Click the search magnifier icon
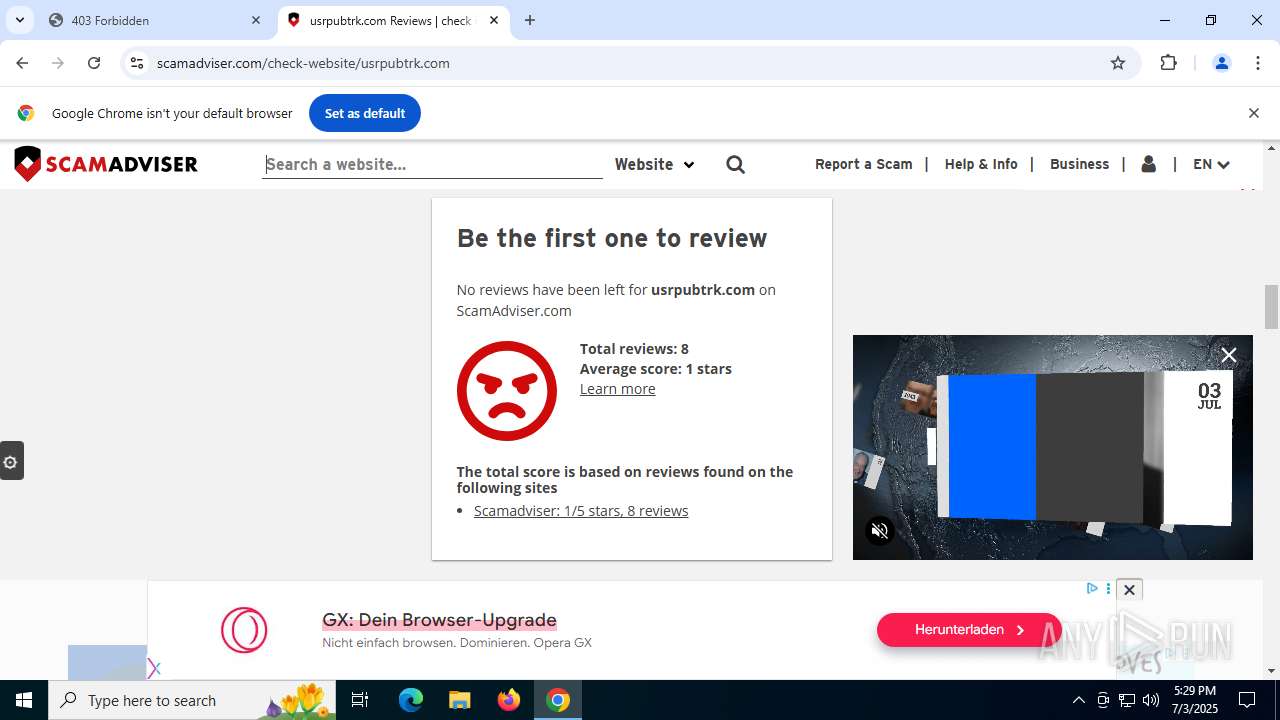Screen dimensions: 1280x720 click(736, 164)
